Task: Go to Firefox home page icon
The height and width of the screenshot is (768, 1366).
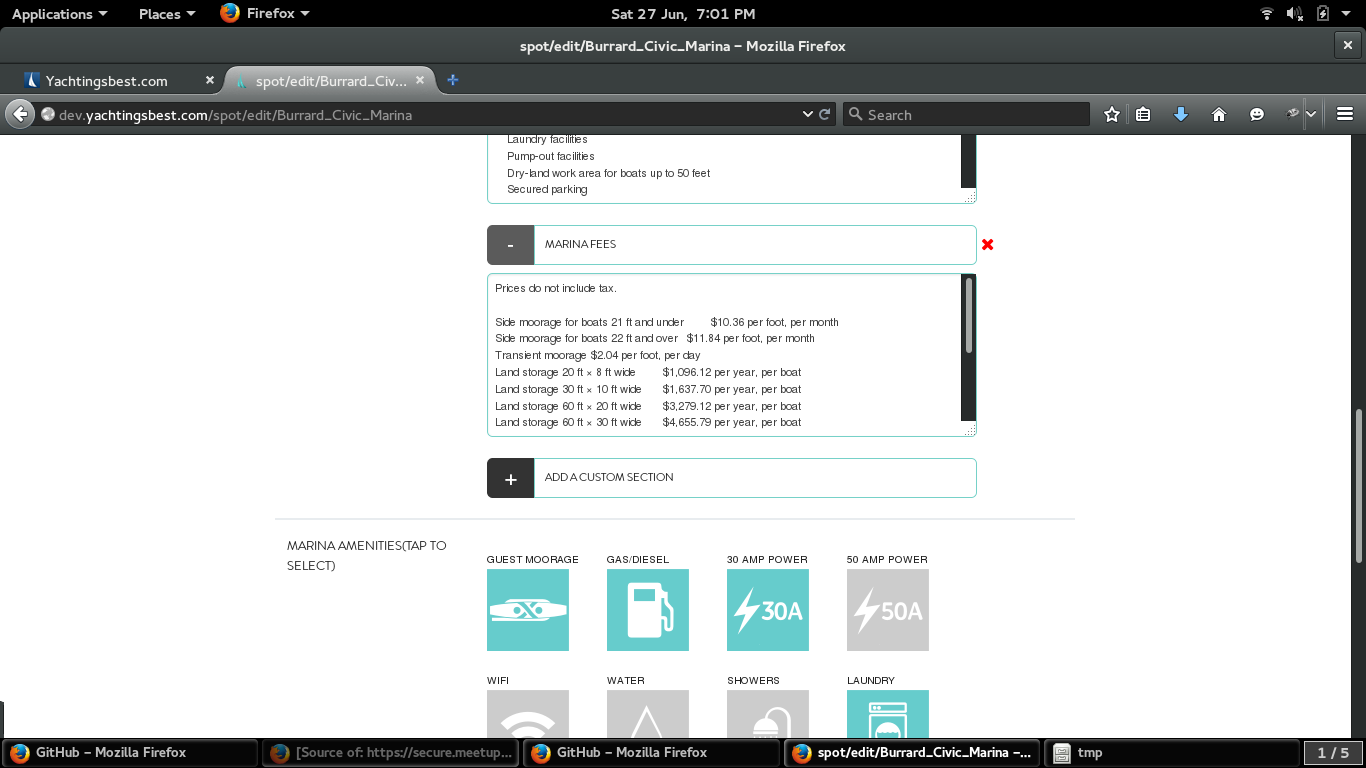Action: tap(1218, 115)
